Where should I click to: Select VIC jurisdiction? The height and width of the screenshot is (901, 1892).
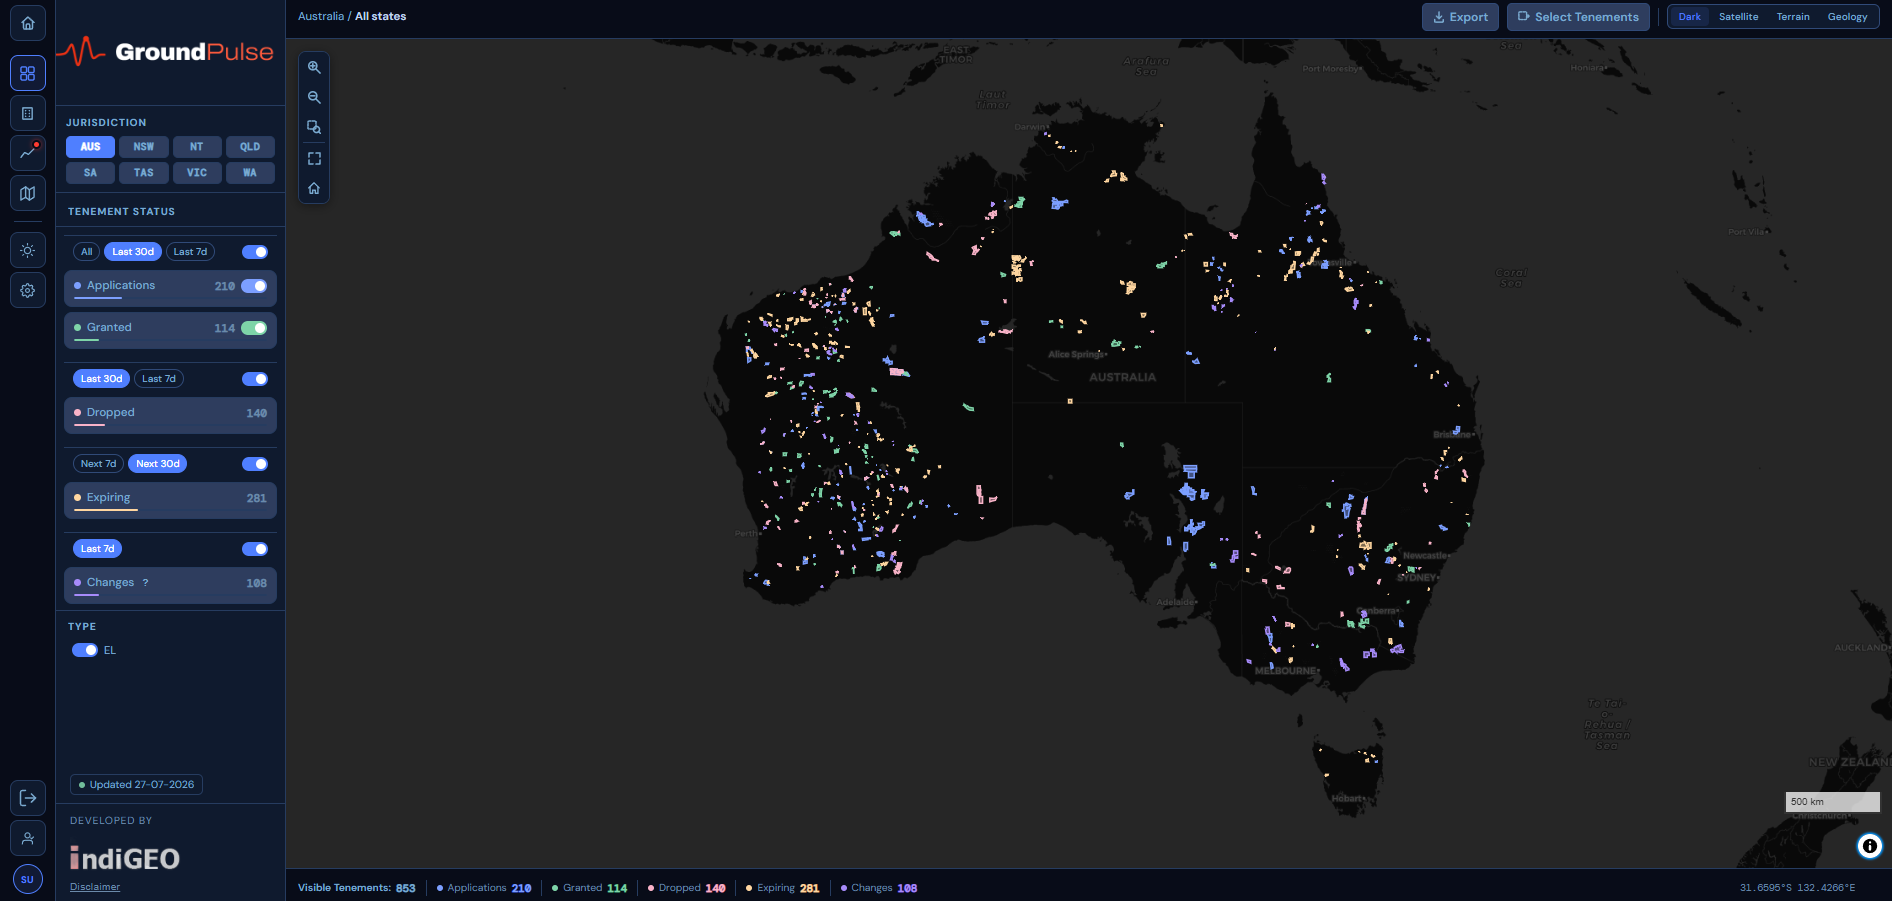[197, 173]
